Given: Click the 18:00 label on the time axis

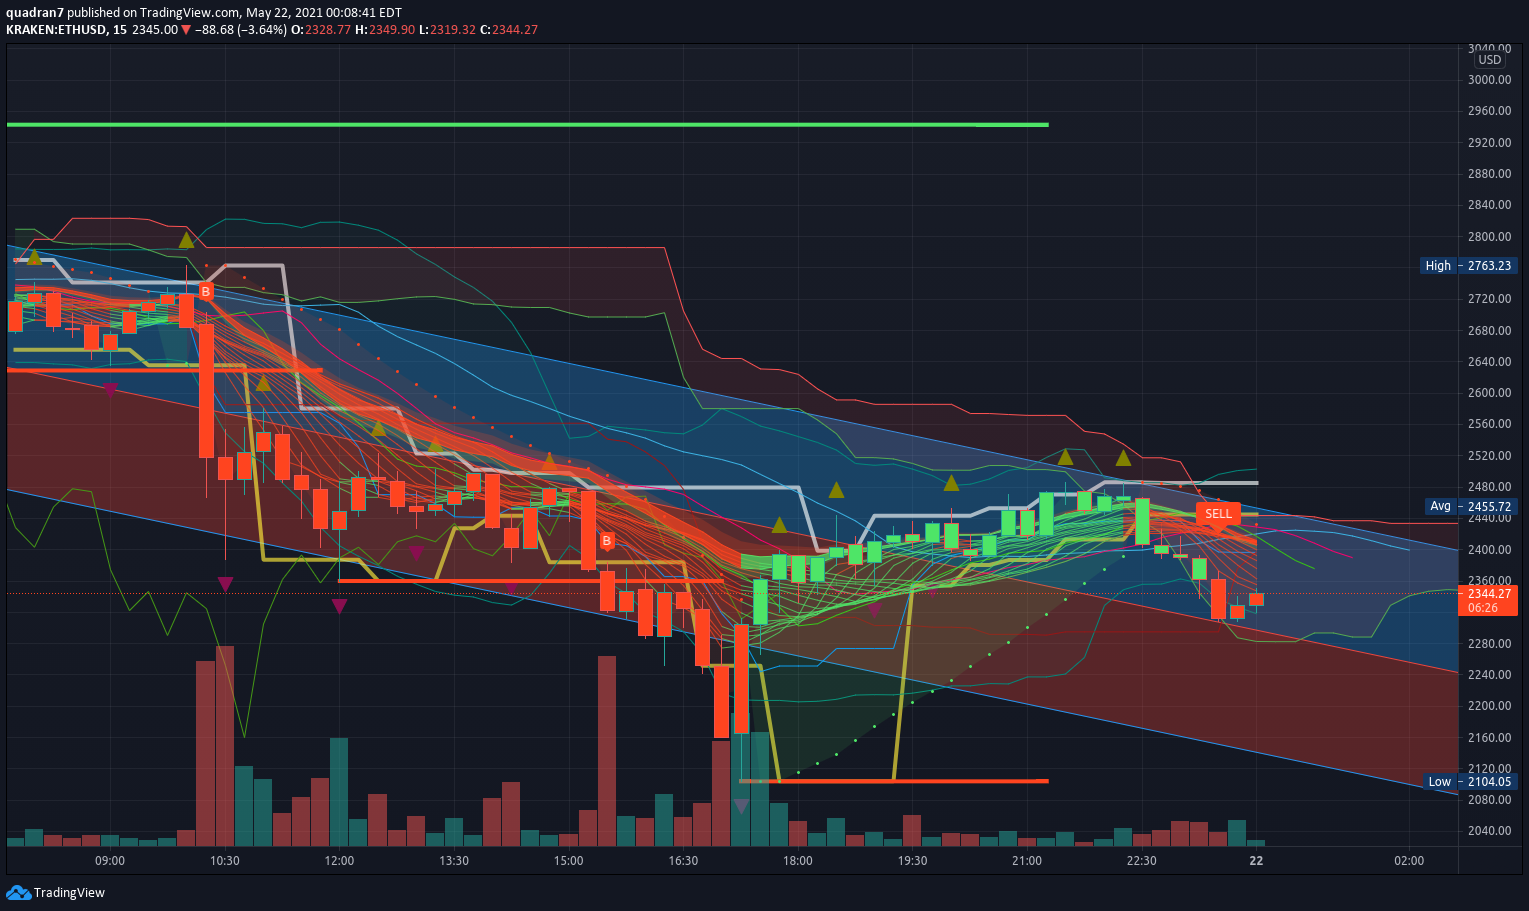Looking at the screenshot, I should (x=798, y=861).
